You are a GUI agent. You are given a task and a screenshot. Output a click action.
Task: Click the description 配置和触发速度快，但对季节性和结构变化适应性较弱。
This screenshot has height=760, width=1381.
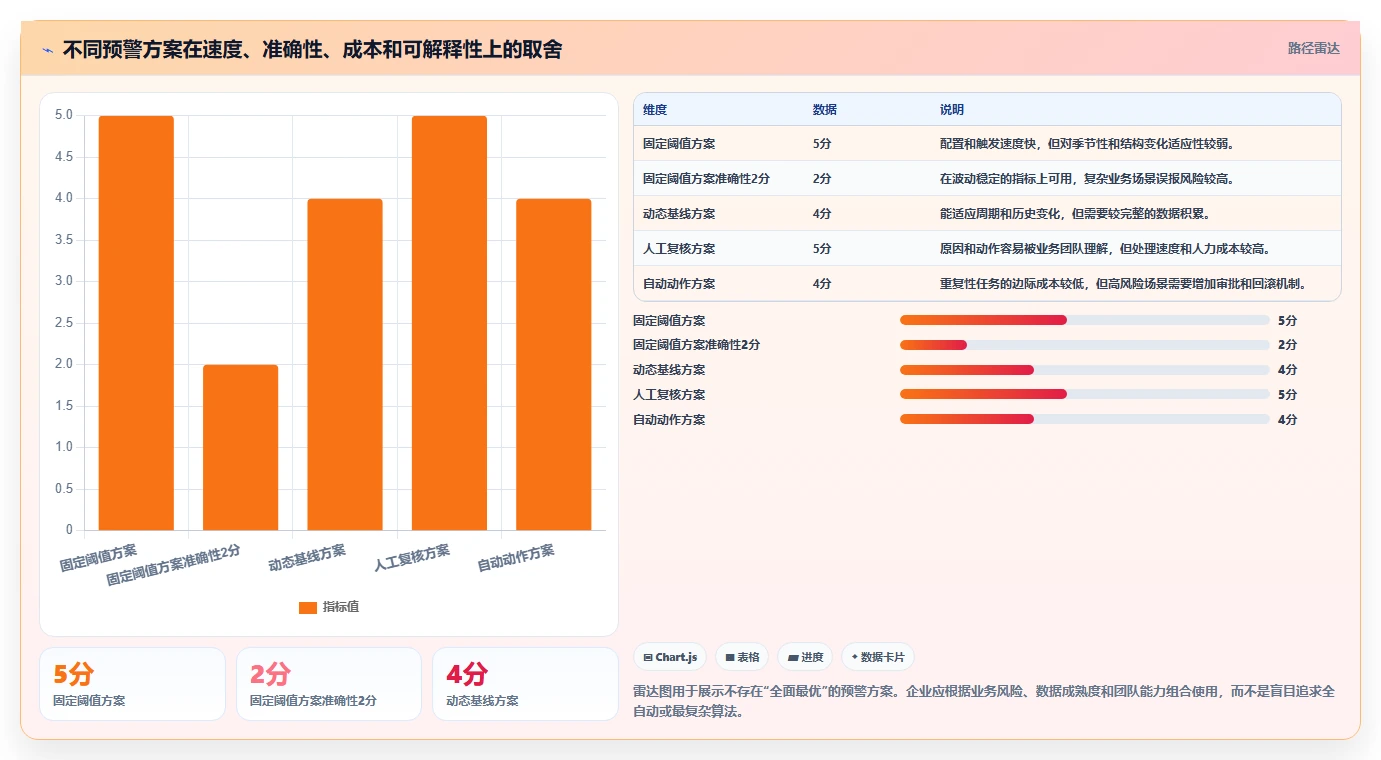(1087, 143)
